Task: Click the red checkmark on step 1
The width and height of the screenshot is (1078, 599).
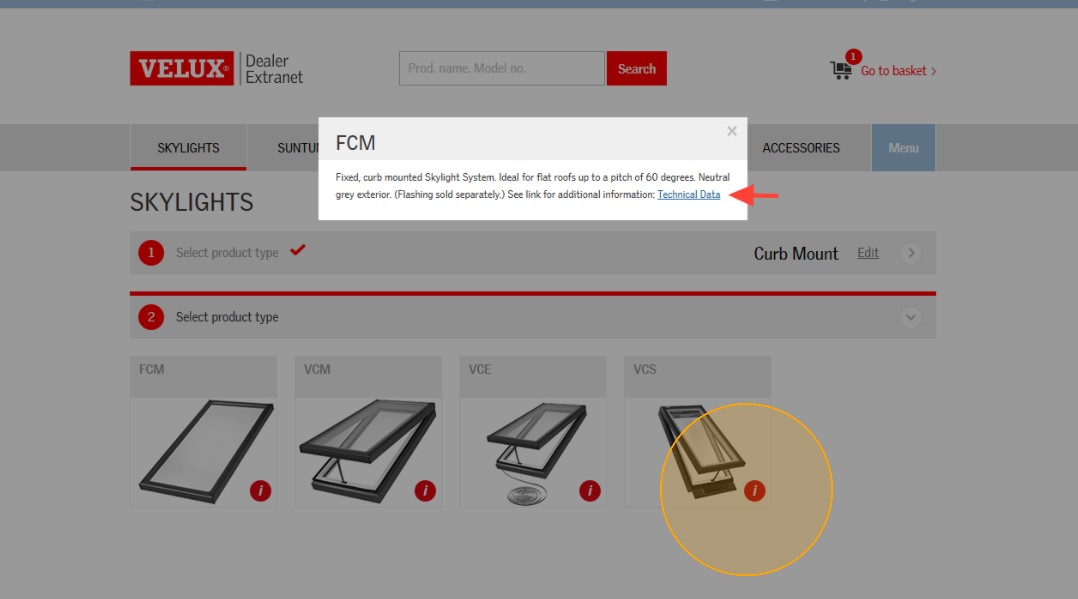Action: pyautogui.click(x=298, y=250)
